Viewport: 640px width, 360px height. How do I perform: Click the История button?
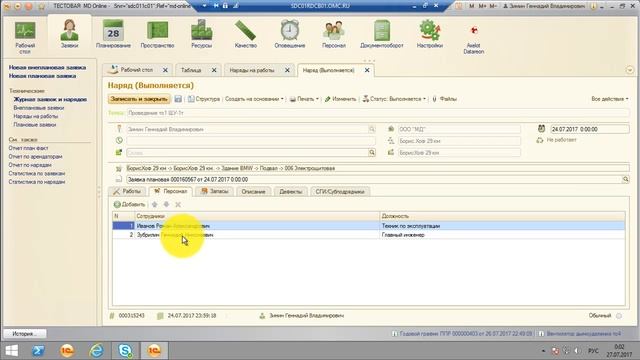(25, 333)
